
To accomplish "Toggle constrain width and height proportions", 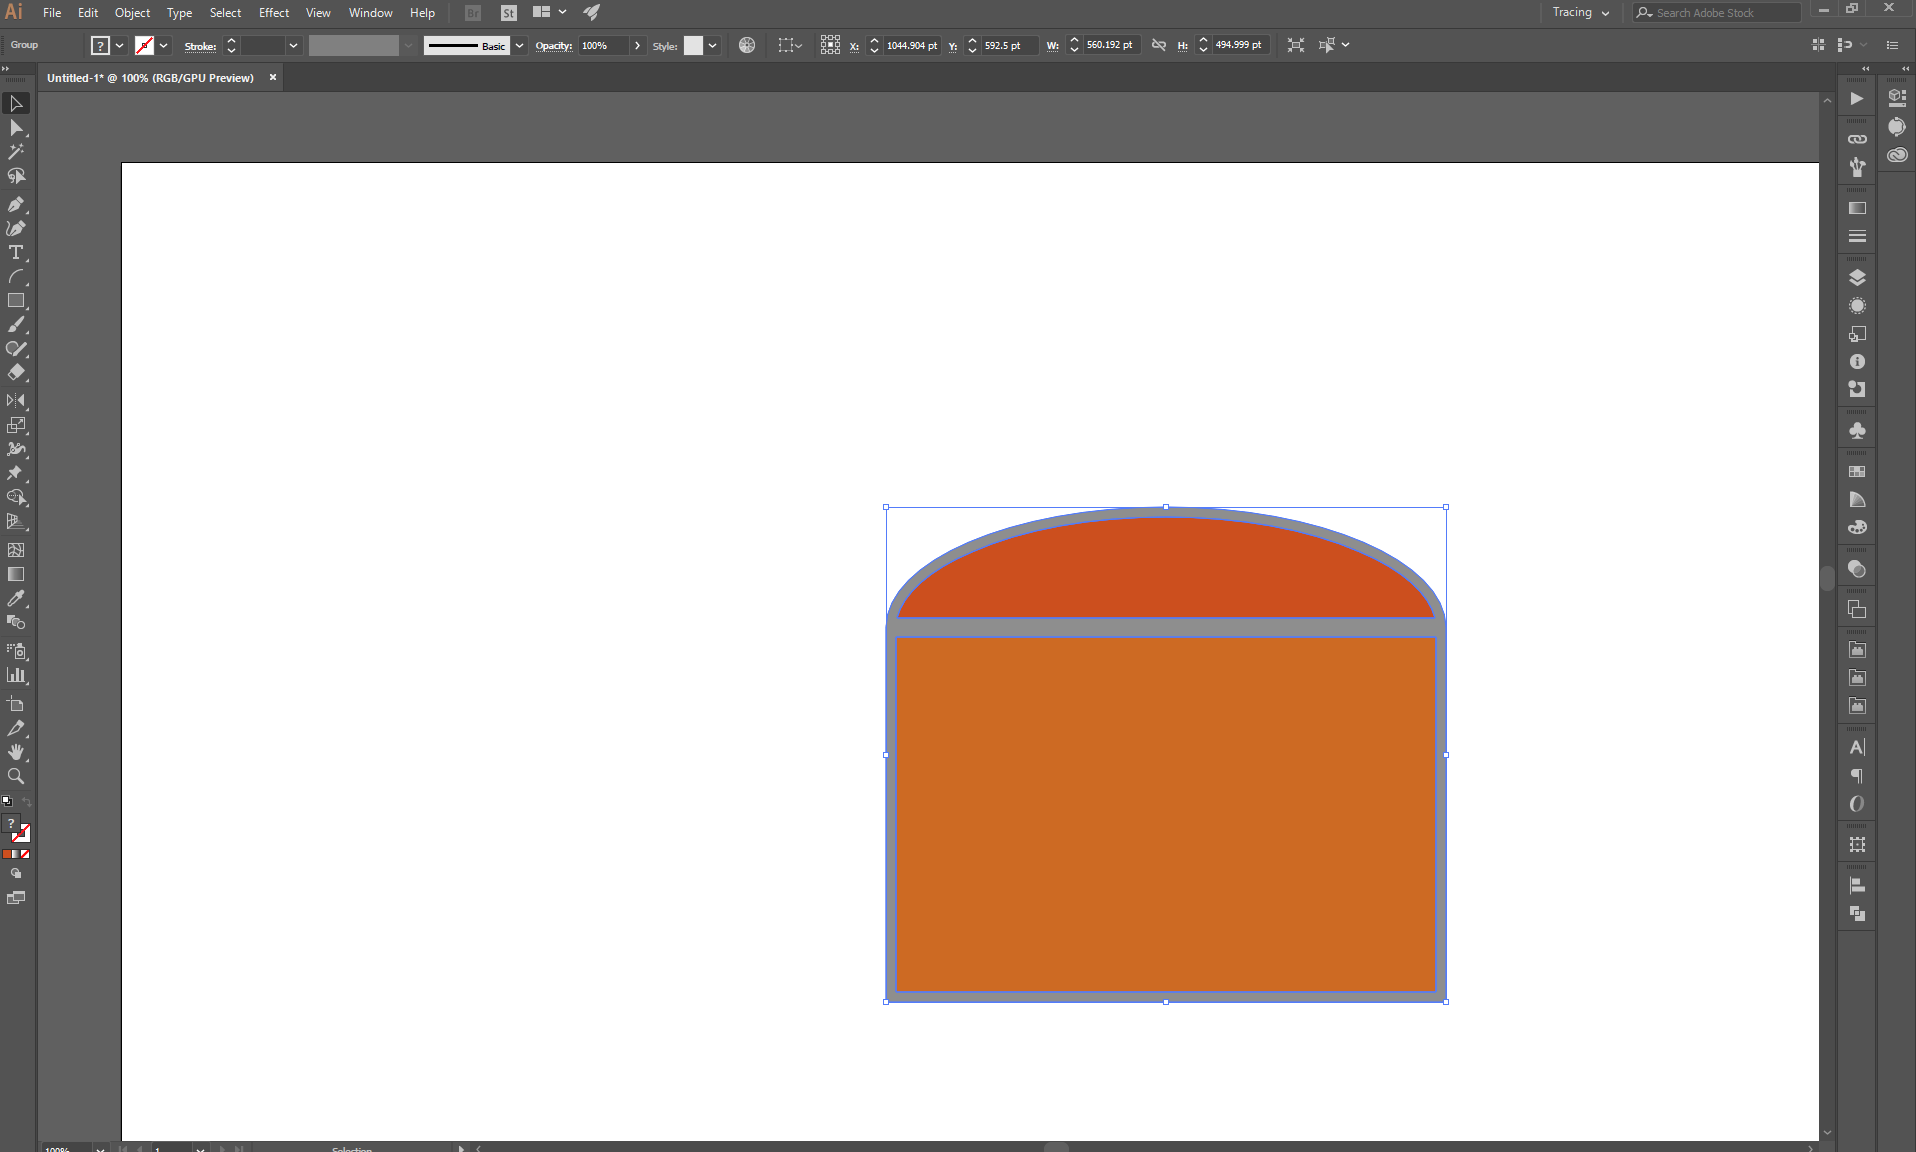I will click(1159, 45).
